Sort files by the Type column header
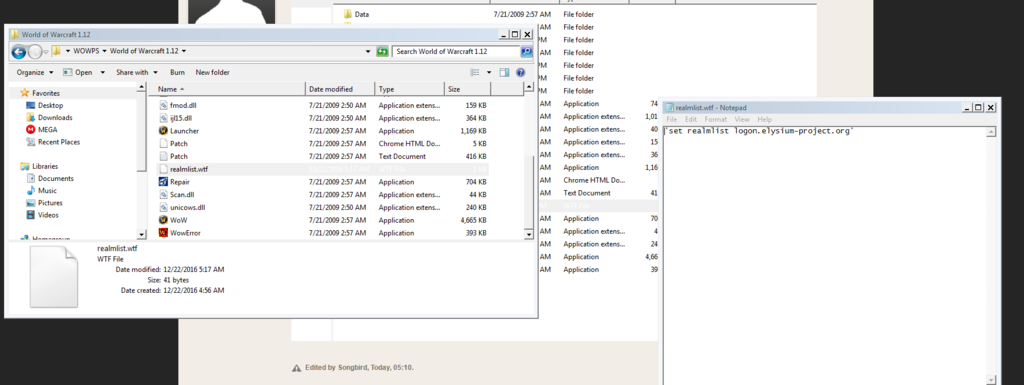Viewport: 1024px width, 385px height. (410, 89)
